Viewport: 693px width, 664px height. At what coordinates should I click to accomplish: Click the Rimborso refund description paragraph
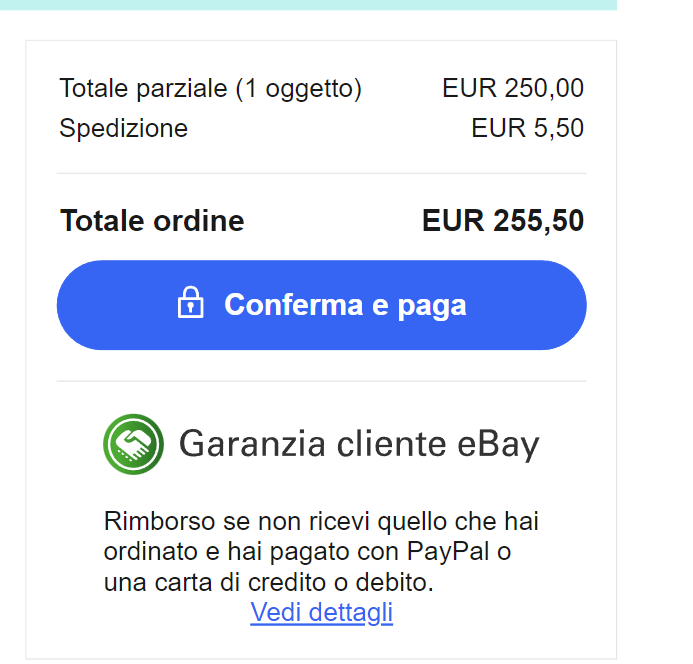(321, 551)
